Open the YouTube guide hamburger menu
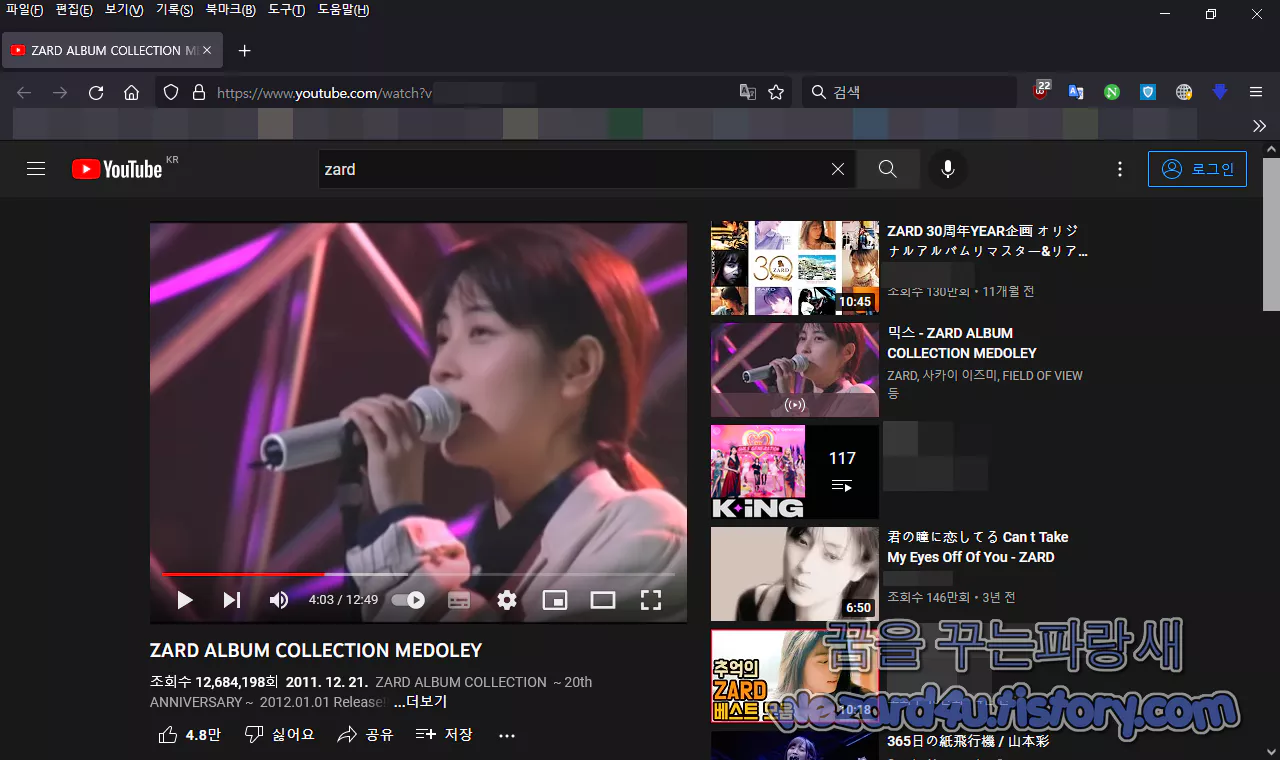Screen dimensions: 1280x760 (x=36, y=169)
